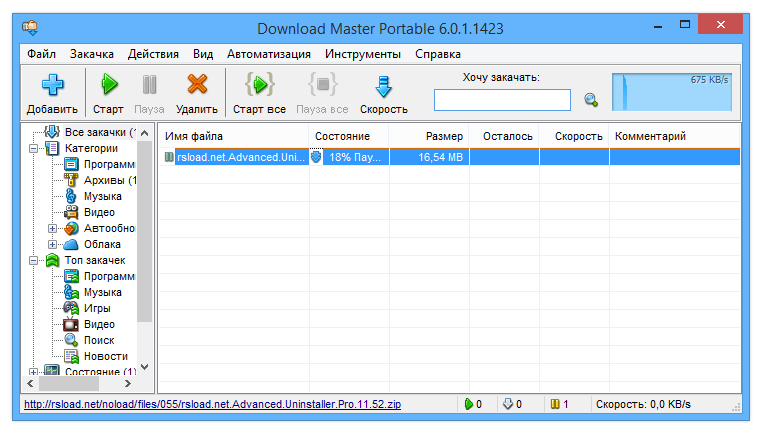Sort by the Имя файла column header

pyautogui.click(x=233, y=136)
